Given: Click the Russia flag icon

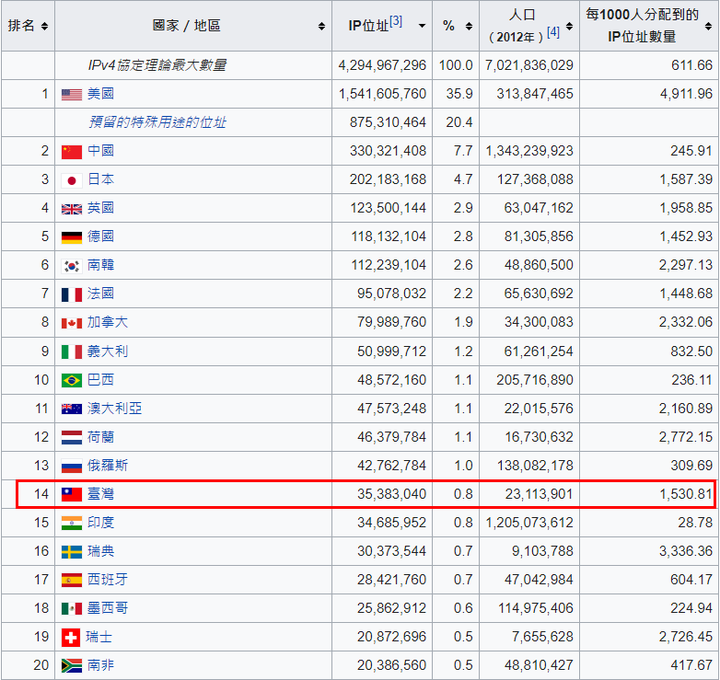Looking at the screenshot, I should point(72,466).
